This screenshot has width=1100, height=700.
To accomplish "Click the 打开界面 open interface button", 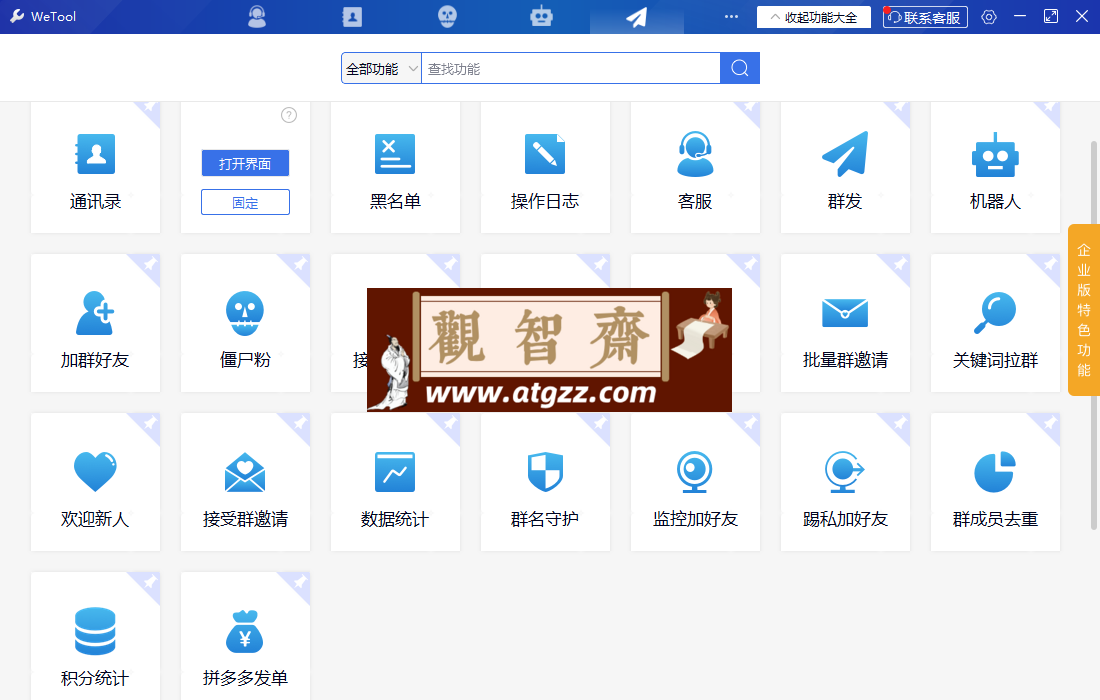I will (x=246, y=163).
